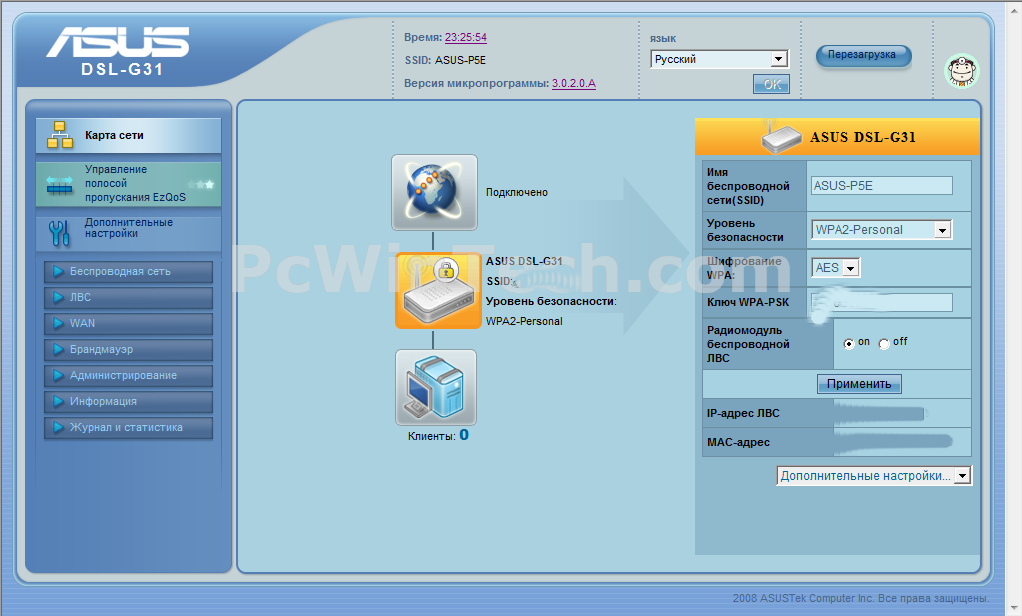Click the ASUS logo in header
This screenshot has height=616, width=1022.
[x=118, y=42]
